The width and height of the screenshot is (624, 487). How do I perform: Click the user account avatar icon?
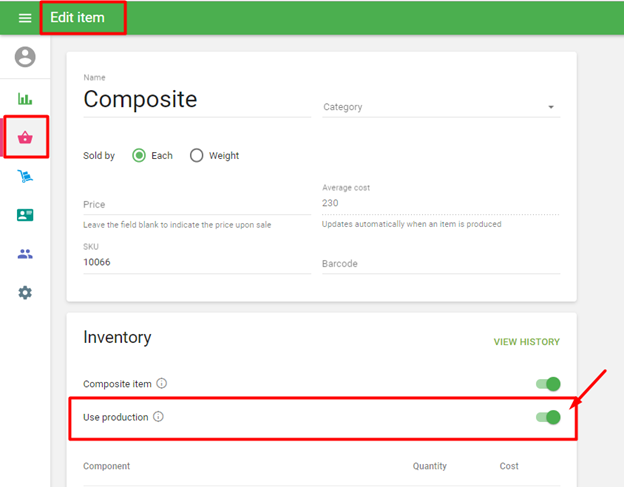tap(25, 57)
